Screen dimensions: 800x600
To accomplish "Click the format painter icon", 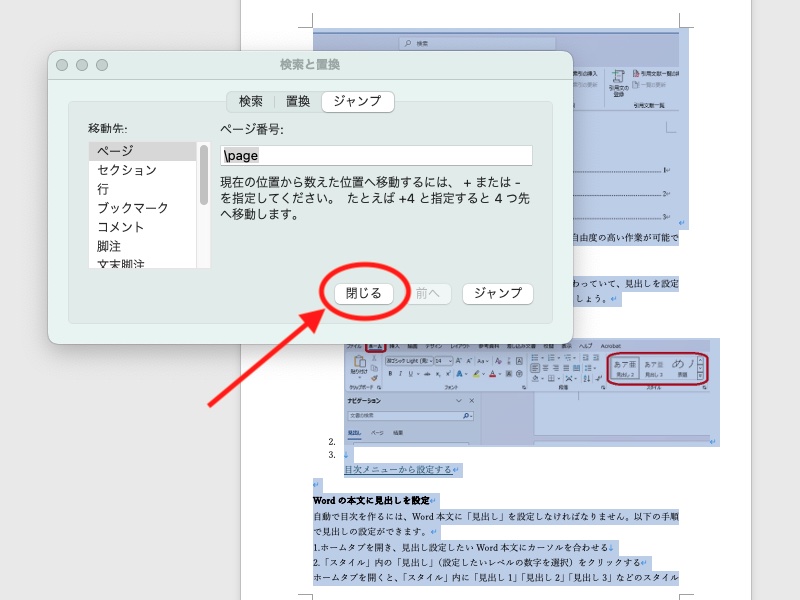I will [374, 377].
